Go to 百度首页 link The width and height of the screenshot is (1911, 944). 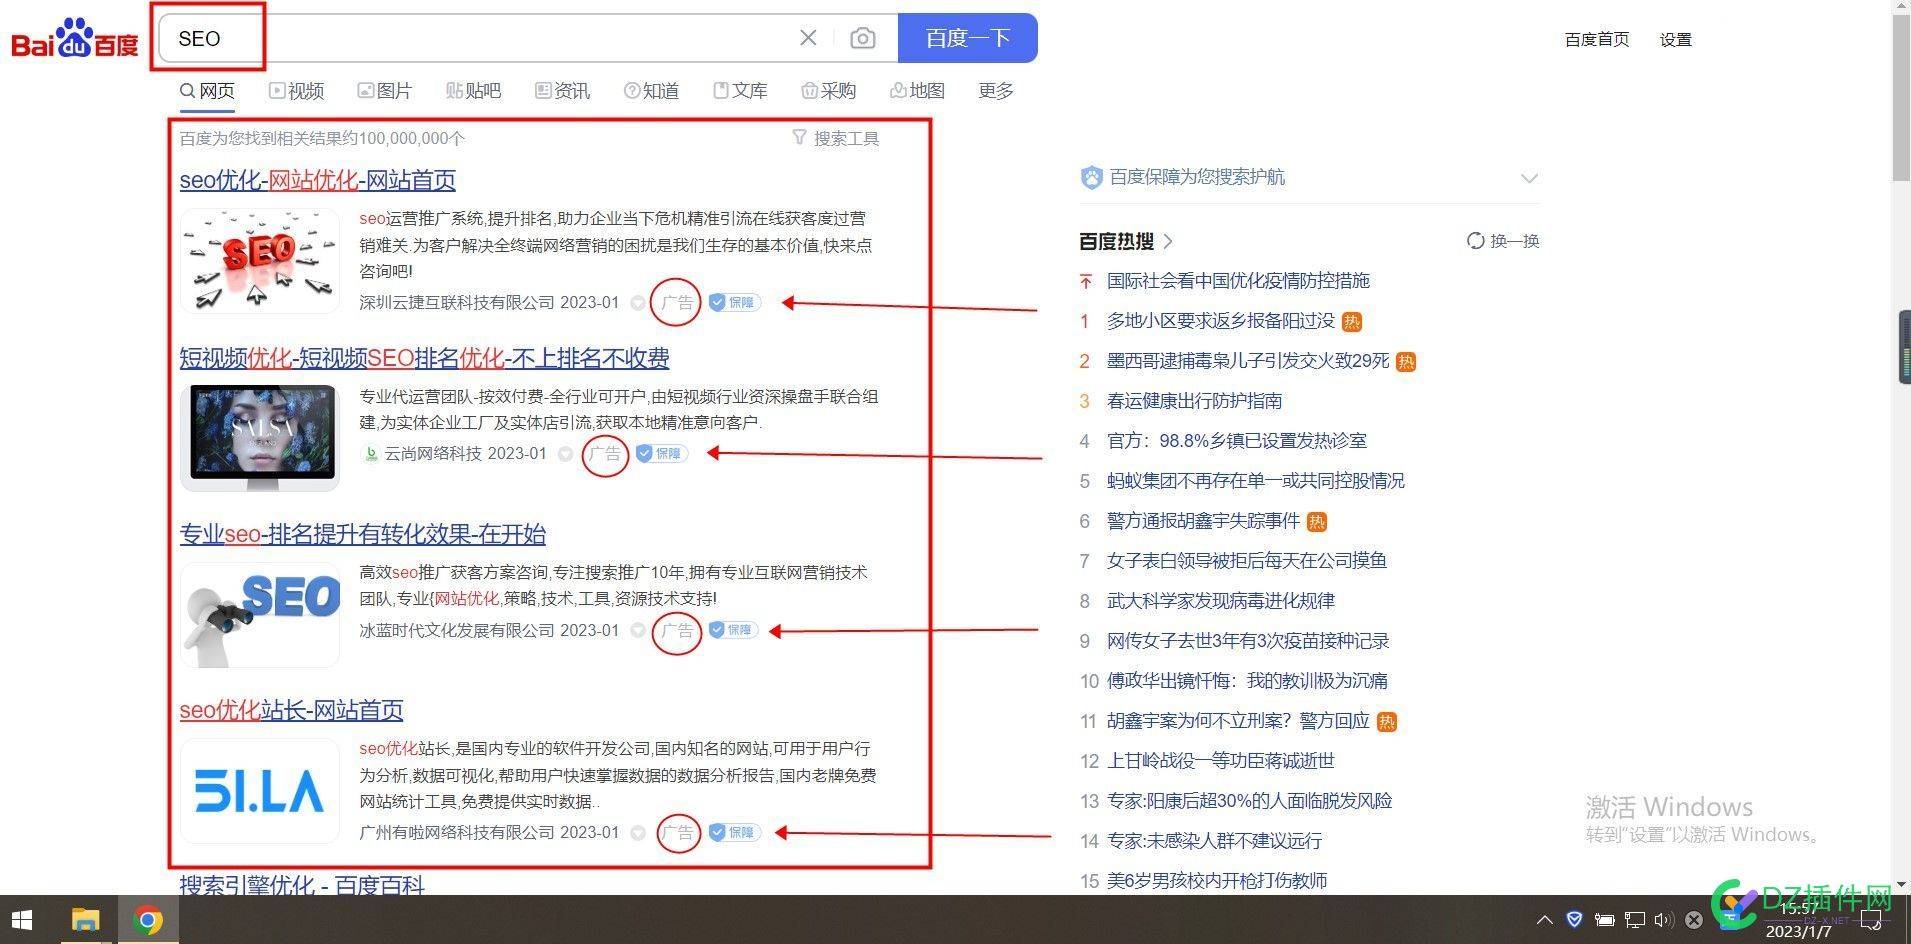tap(1596, 40)
